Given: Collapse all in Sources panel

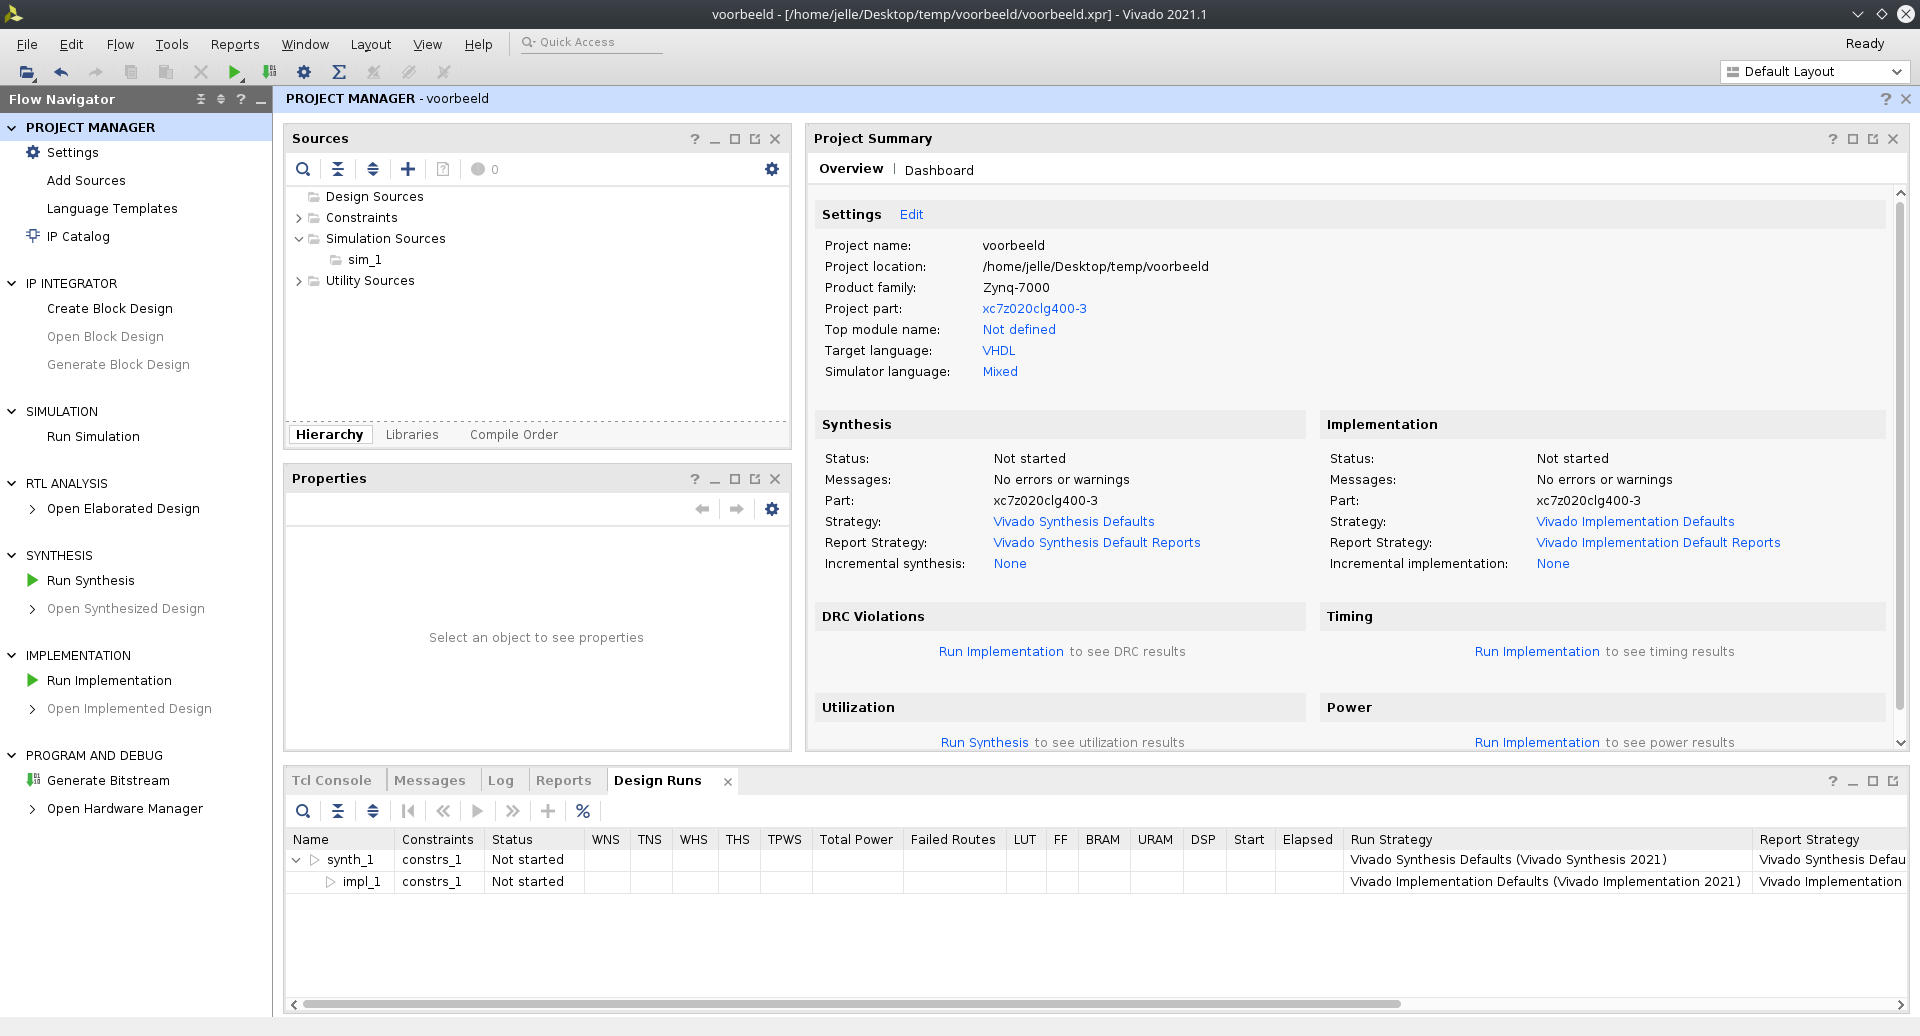Looking at the screenshot, I should 338,169.
